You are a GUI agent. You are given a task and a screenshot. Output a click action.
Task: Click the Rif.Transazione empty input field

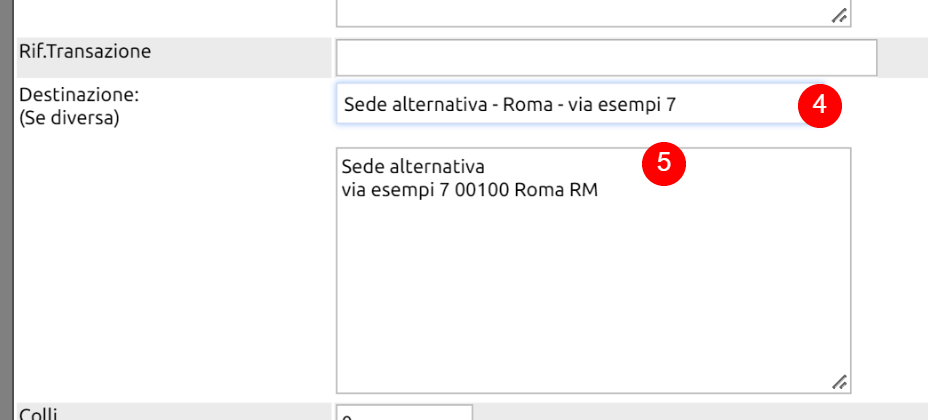click(606, 57)
